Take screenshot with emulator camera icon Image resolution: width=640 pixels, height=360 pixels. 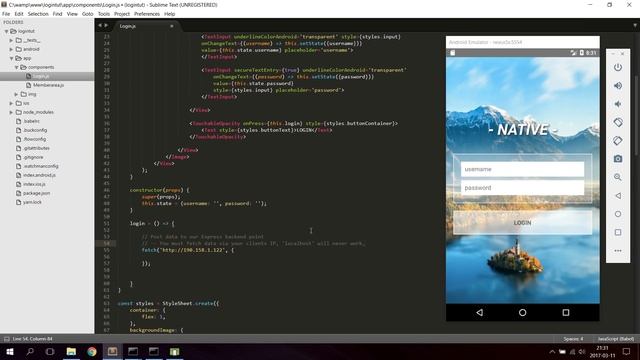coord(618,159)
